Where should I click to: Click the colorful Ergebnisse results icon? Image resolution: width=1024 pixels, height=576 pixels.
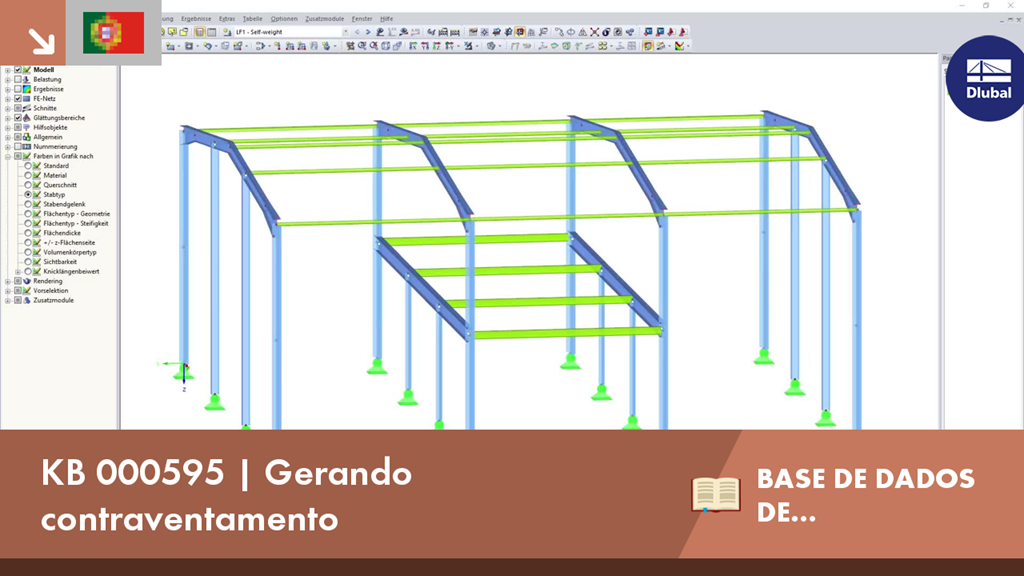[x=27, y=89]
